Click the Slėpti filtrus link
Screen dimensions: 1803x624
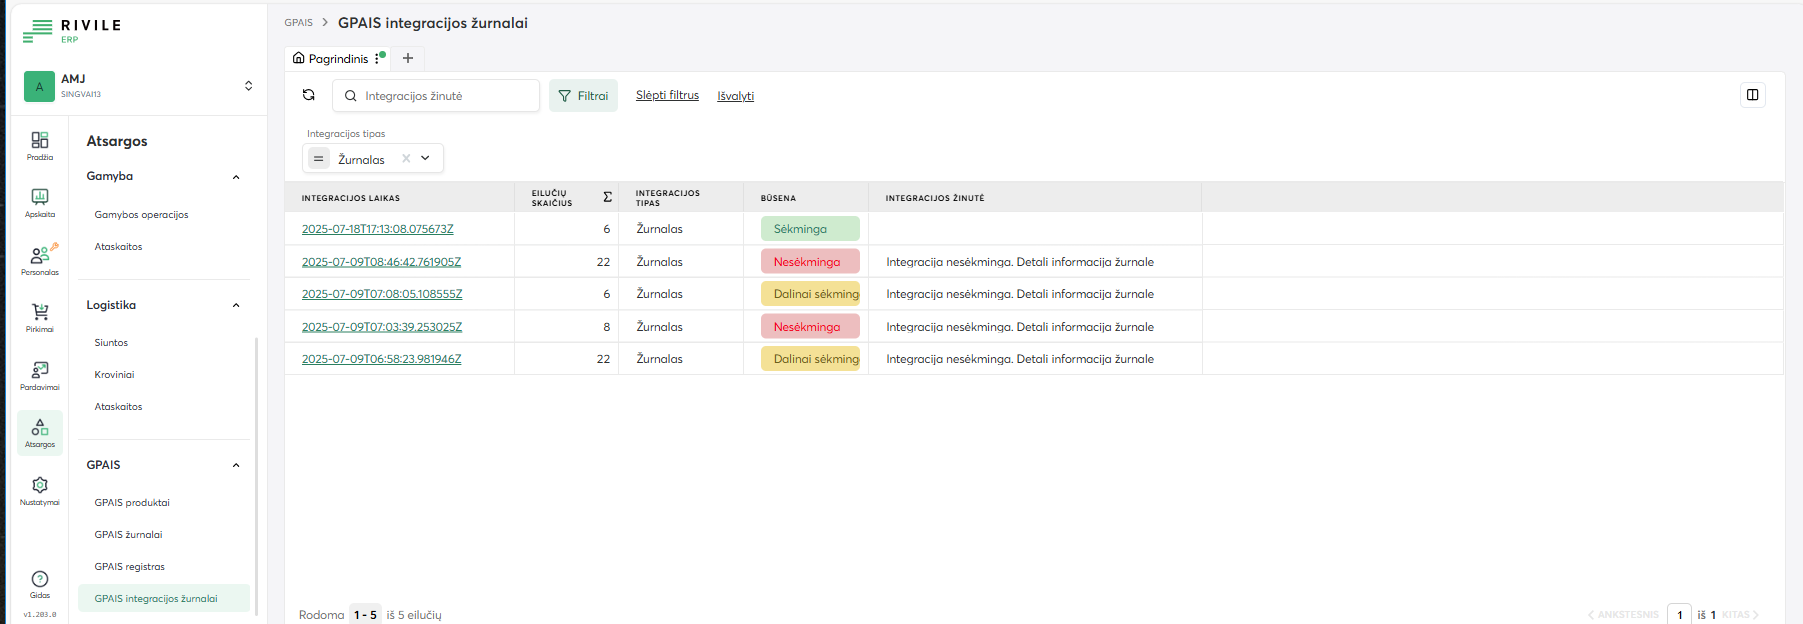click(667, 96)
